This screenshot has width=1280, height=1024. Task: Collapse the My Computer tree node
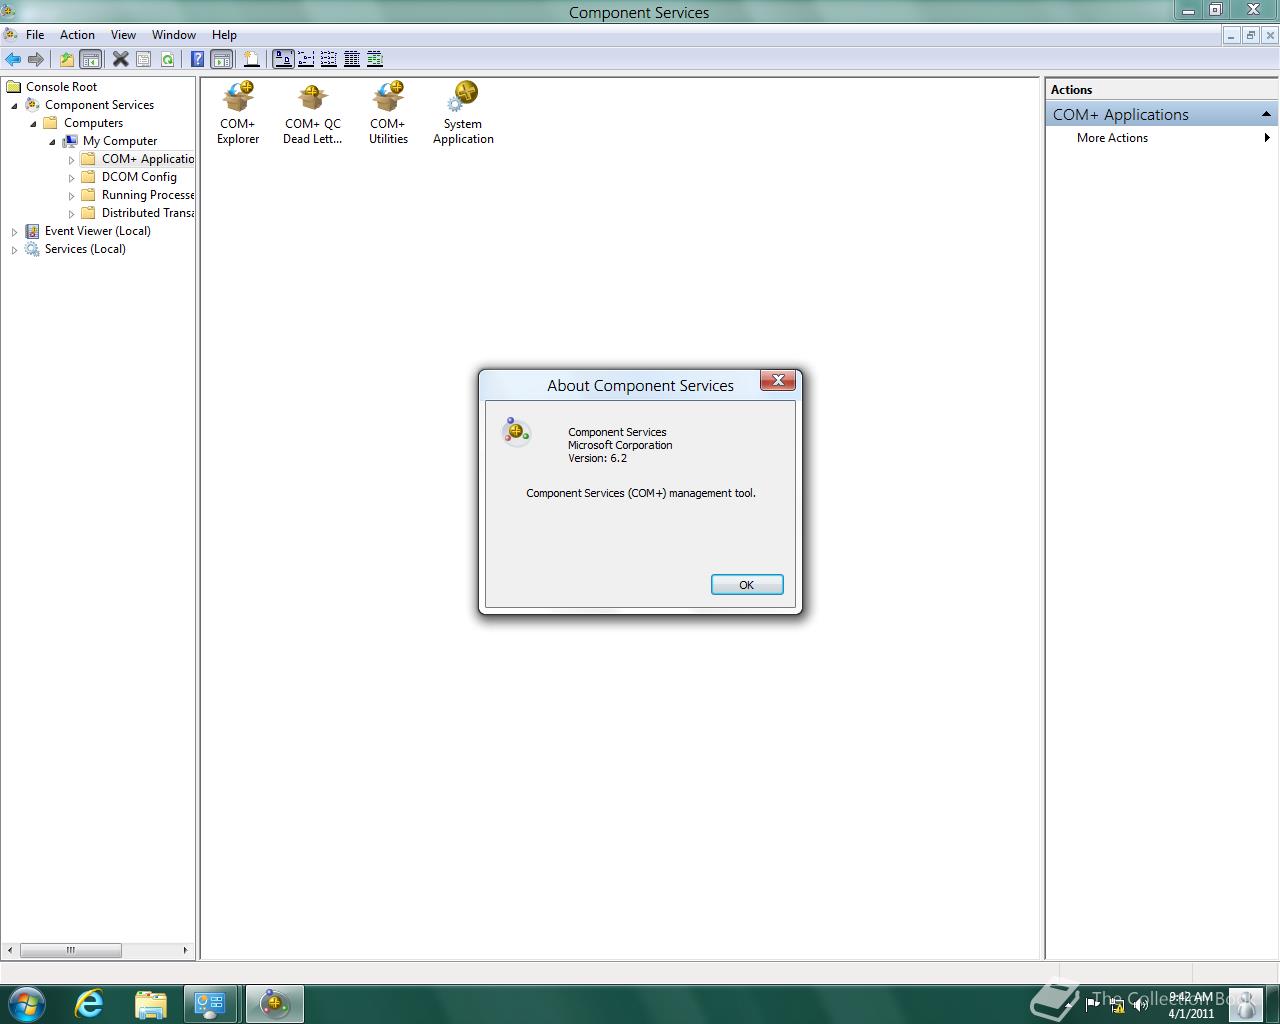52,141
